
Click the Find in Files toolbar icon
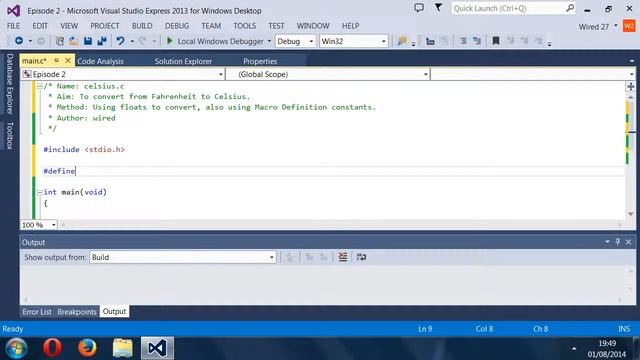point(402,41)
